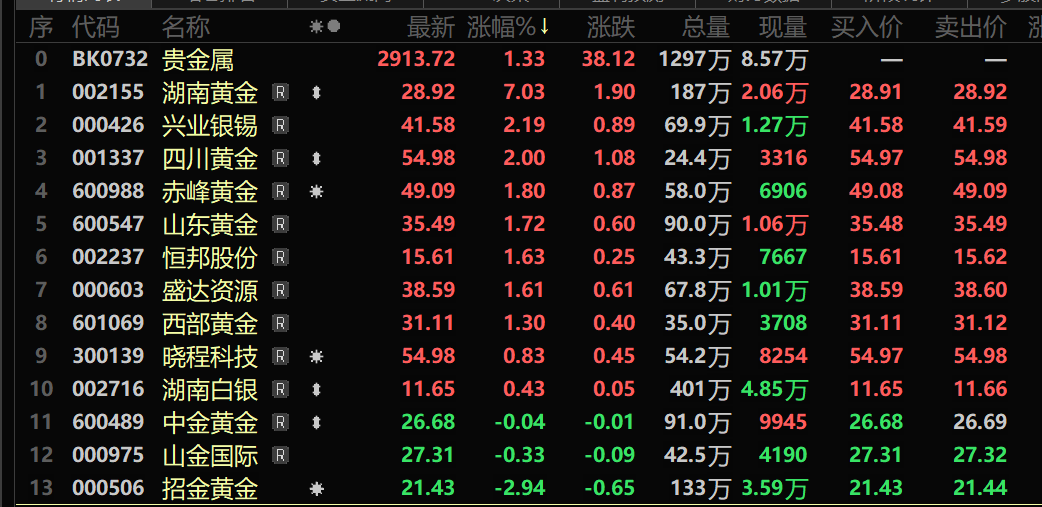This screenshot has height=507, width=1042.
Task: Click the R badge beside 山东黄金
Action: (x=280, y=225)
